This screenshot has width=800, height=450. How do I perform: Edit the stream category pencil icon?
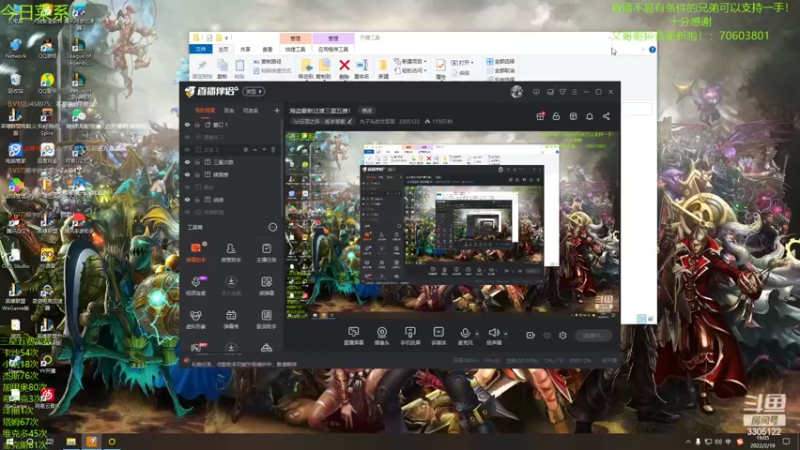(x=350, y=121)
